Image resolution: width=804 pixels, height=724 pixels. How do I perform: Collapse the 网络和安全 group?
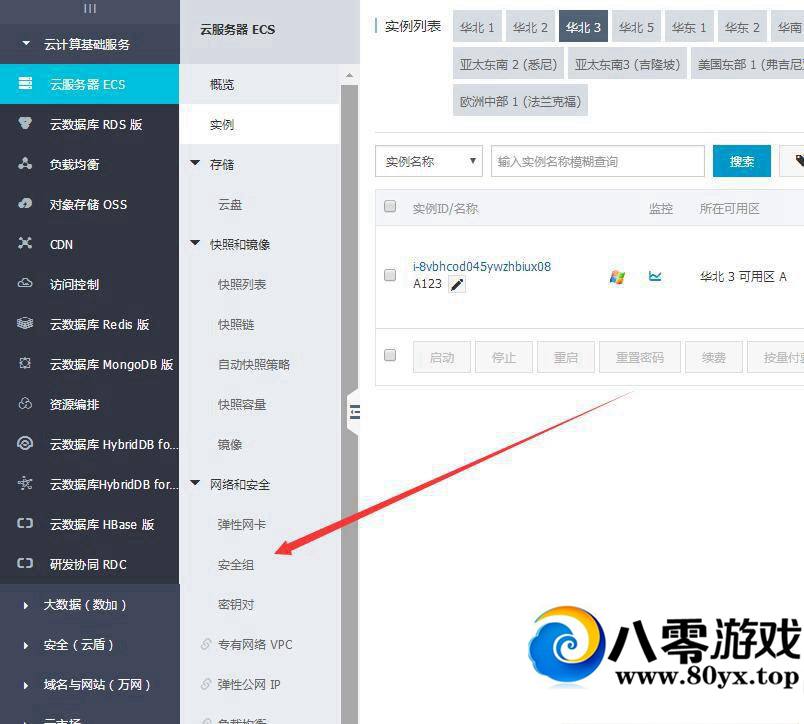click(x=195, y=483)
